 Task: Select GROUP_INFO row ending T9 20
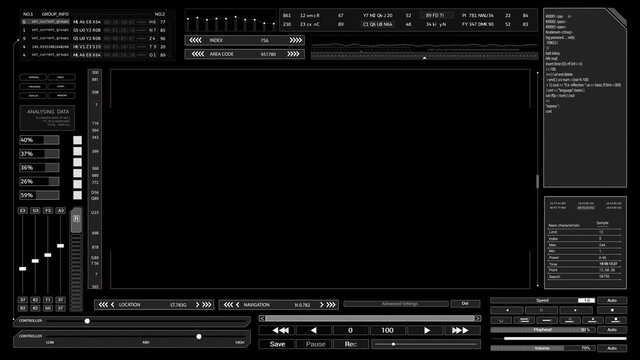[x=94, y=47]
